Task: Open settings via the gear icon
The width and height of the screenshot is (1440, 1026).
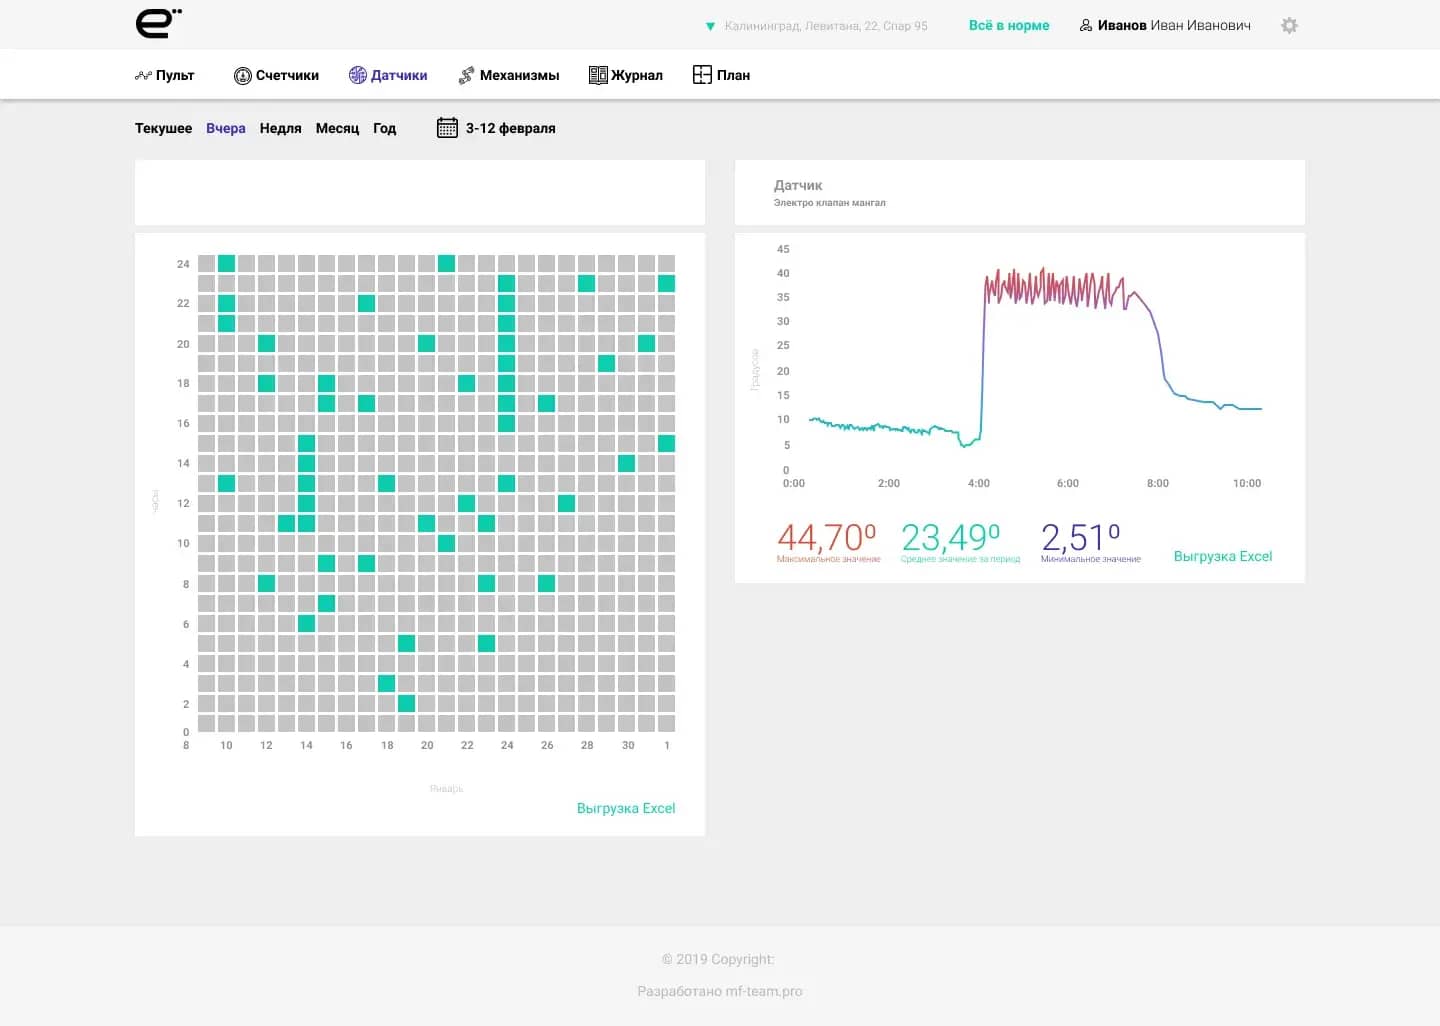Action: point(1289,26)
